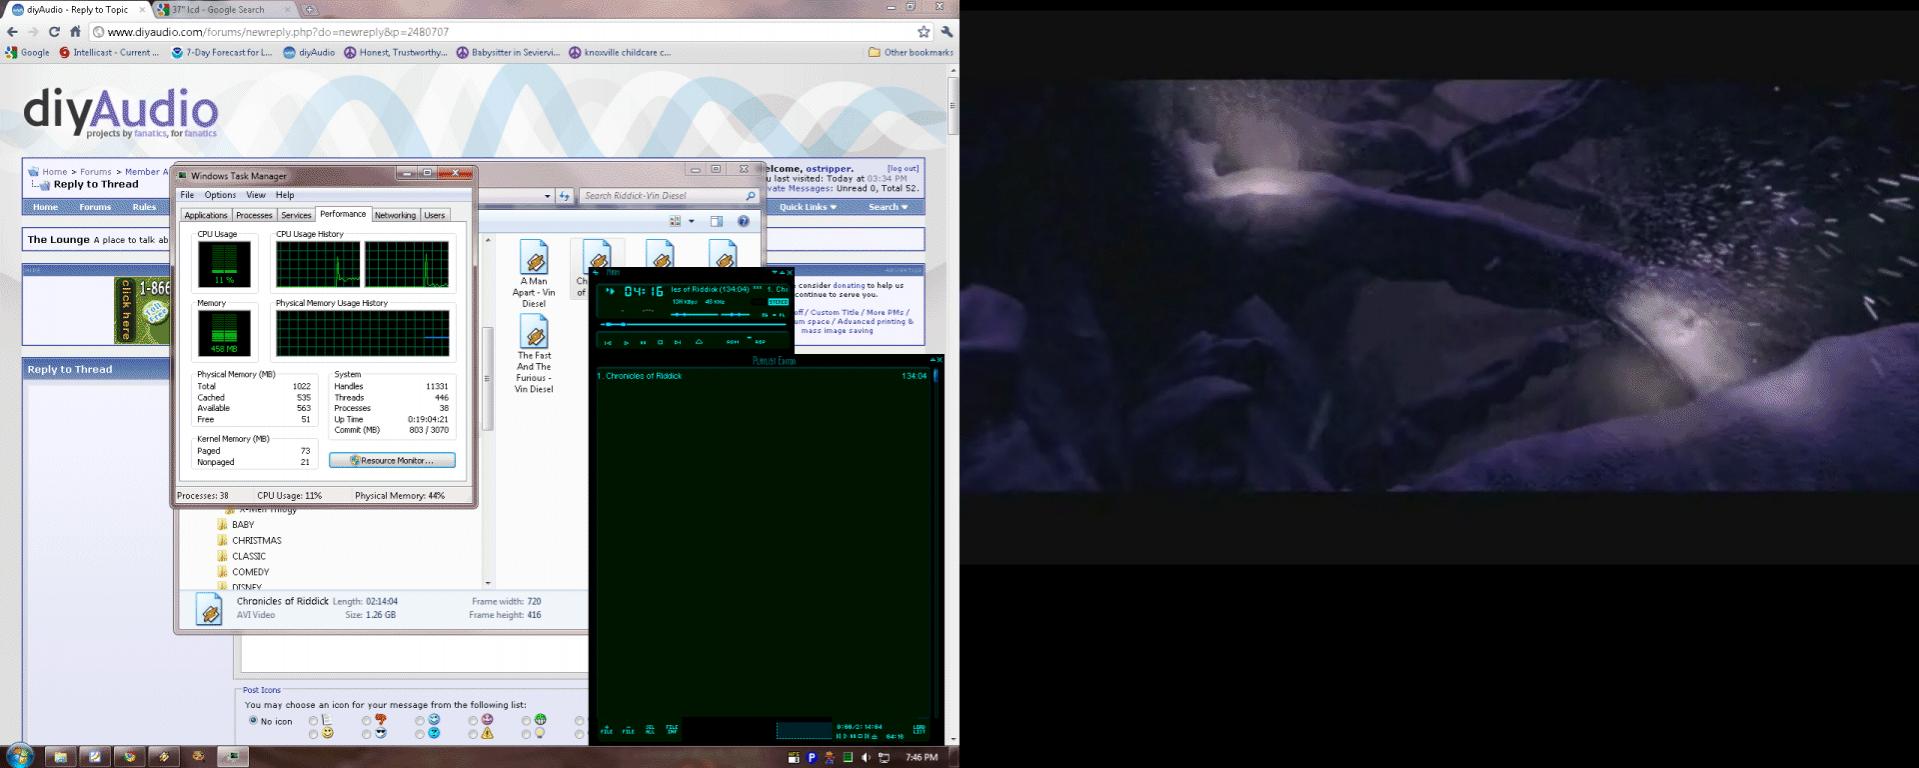The height and width of the screenshot is (768, 1919).
Task: Open Chrome wrench settings menu
Action: click(946, 32)
